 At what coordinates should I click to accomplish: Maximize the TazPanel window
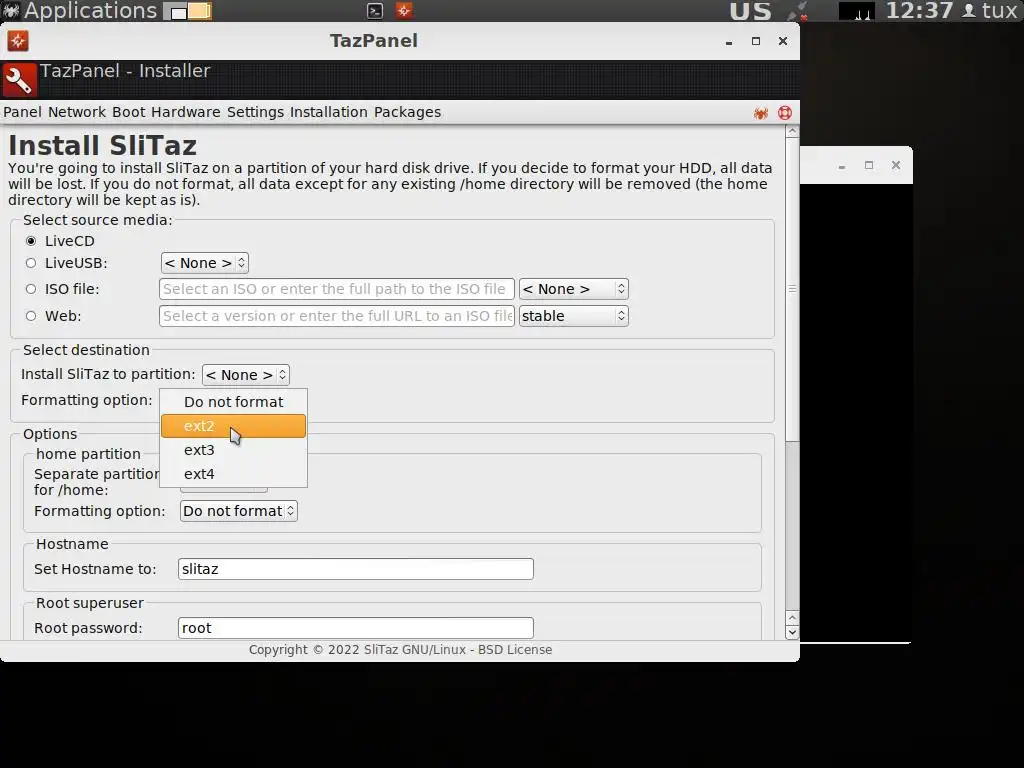[756, 41]
